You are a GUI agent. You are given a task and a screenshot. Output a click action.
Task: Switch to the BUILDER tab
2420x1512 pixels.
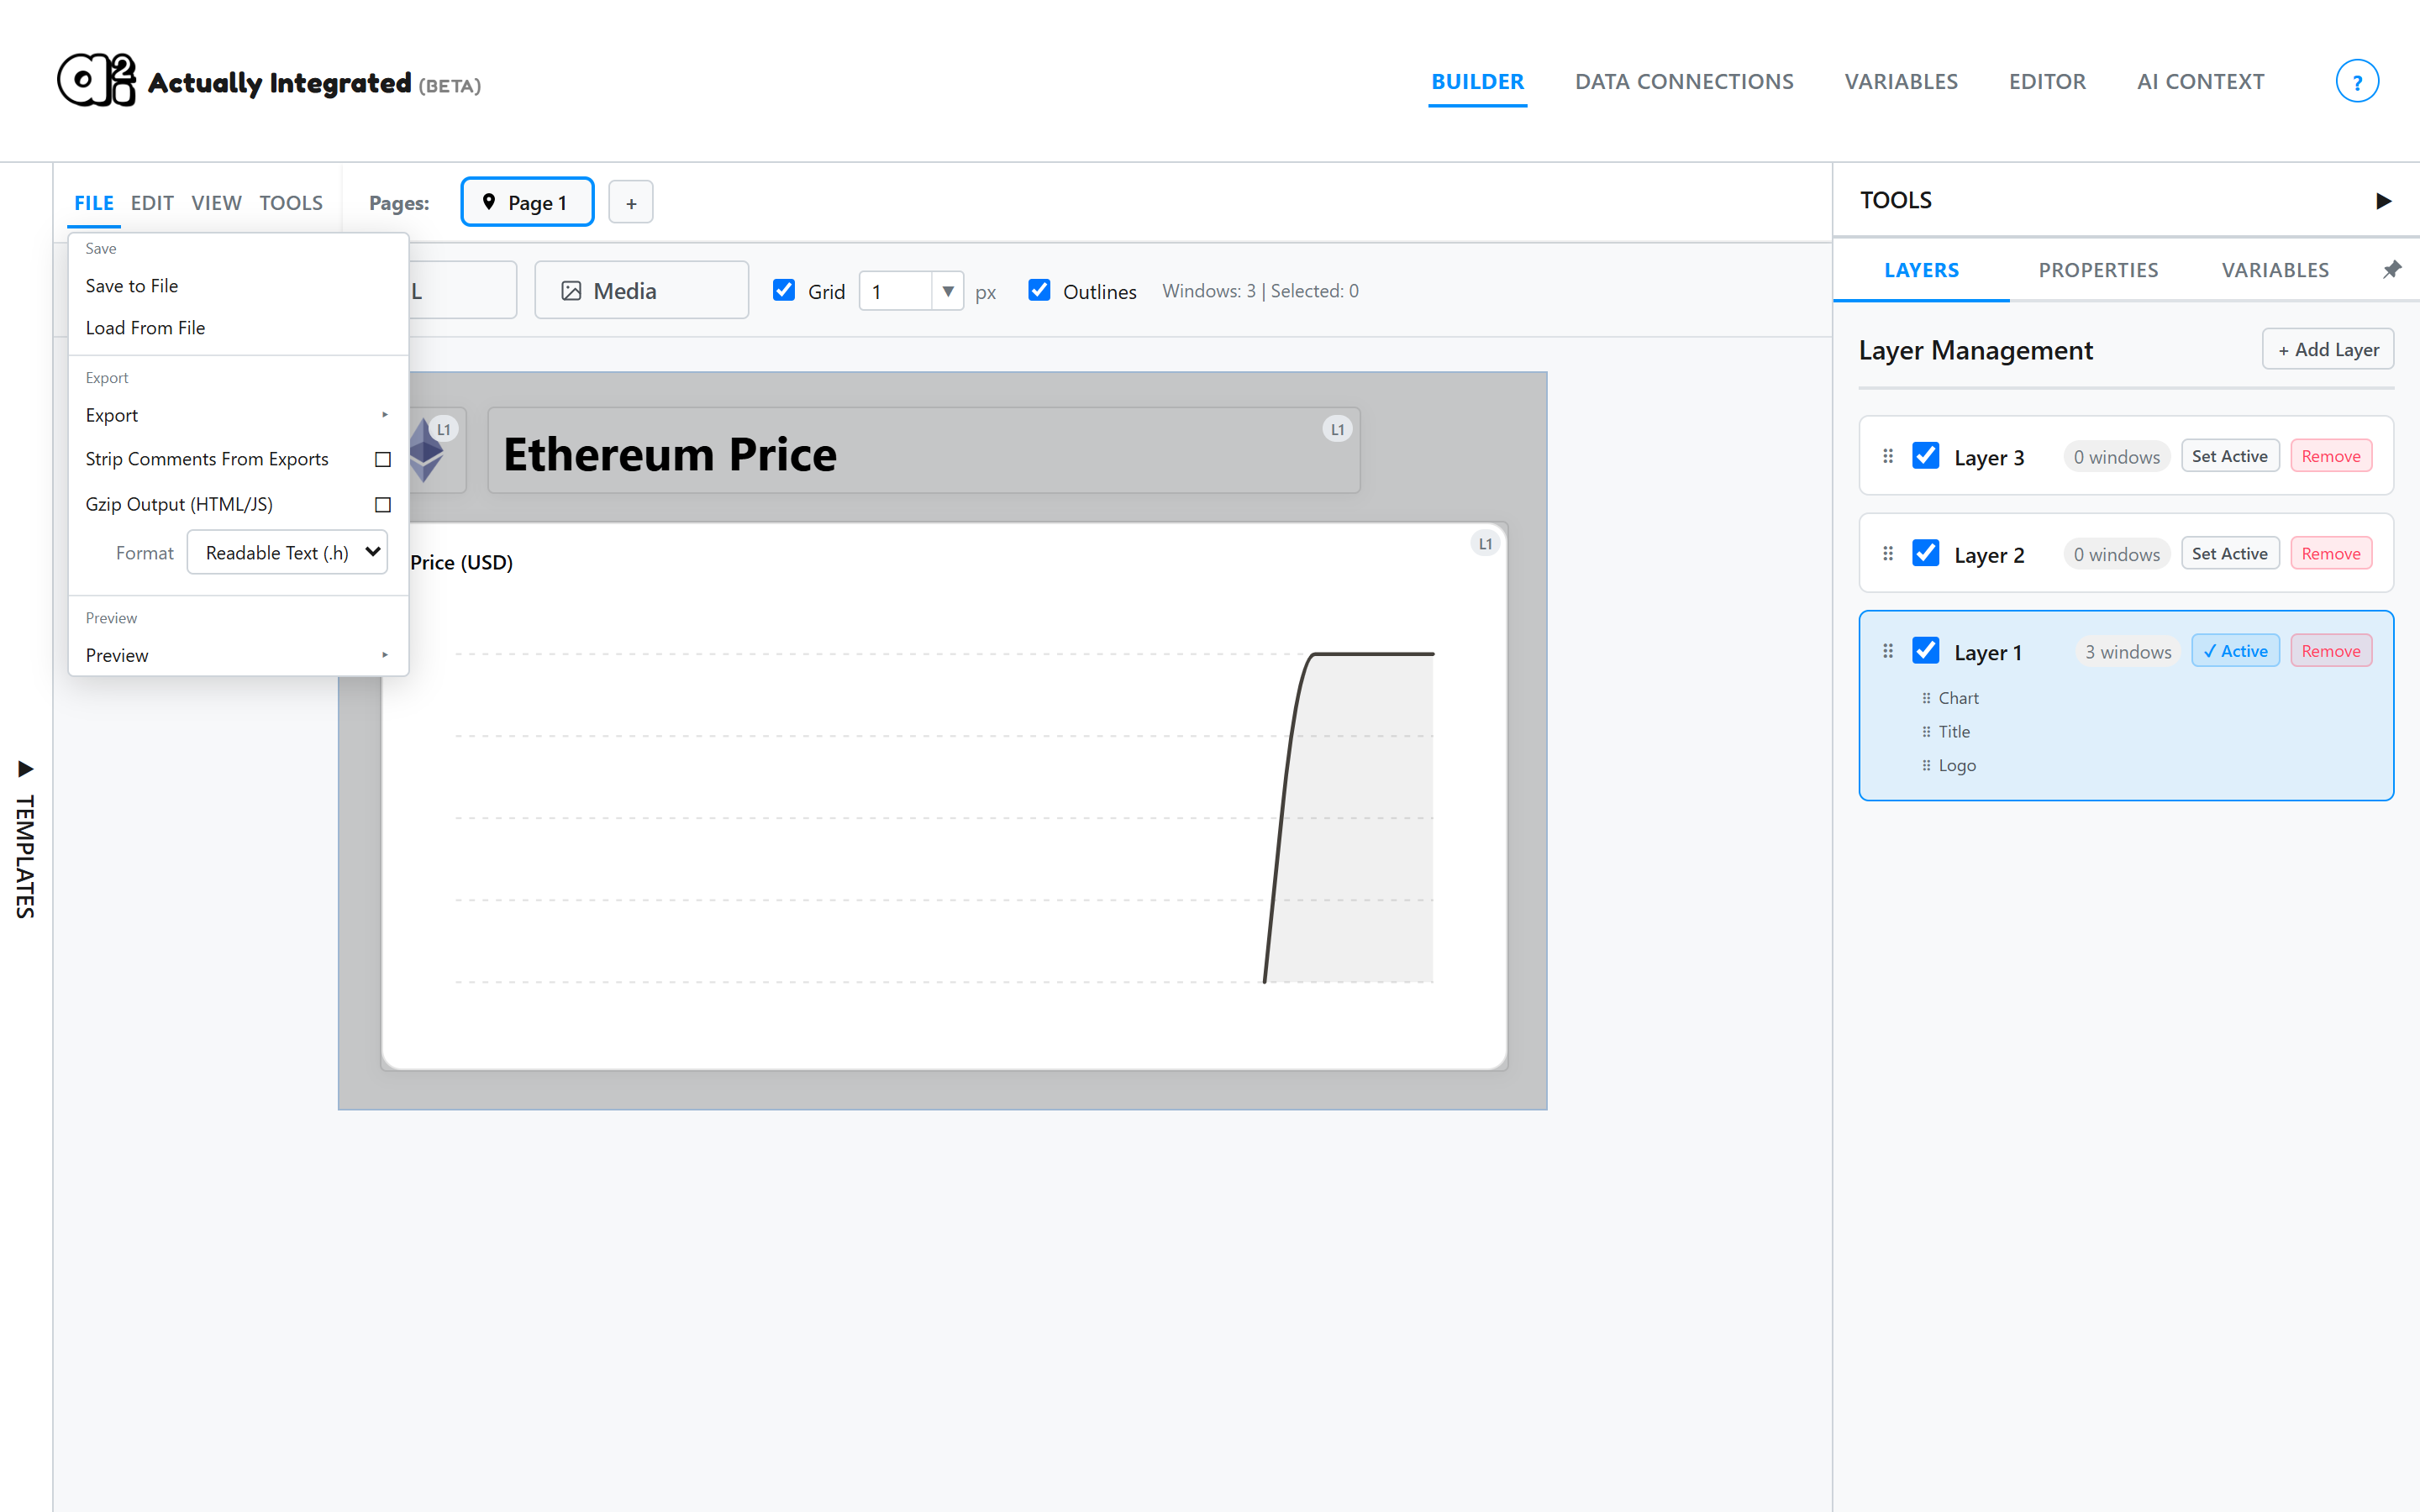[1477, 82]
